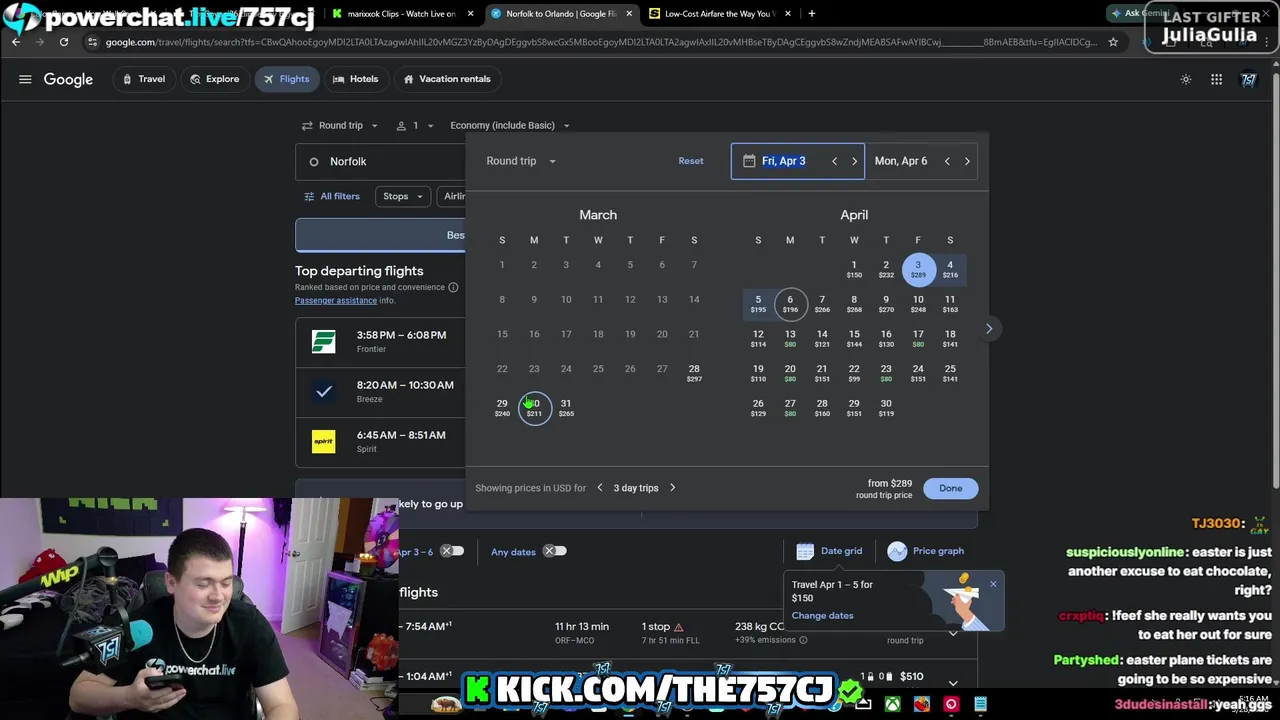1280x720 pixels.
Task: Move departure date one day earlier
Action: click(834, 161)
